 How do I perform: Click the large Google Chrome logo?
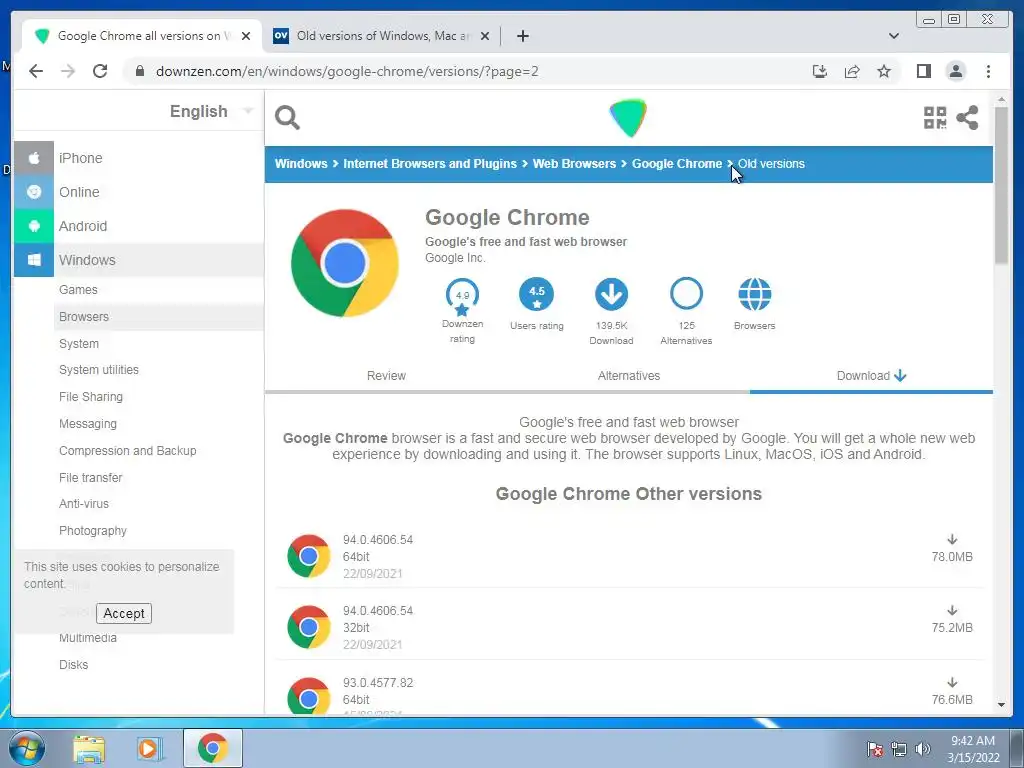tap(345, 263)
